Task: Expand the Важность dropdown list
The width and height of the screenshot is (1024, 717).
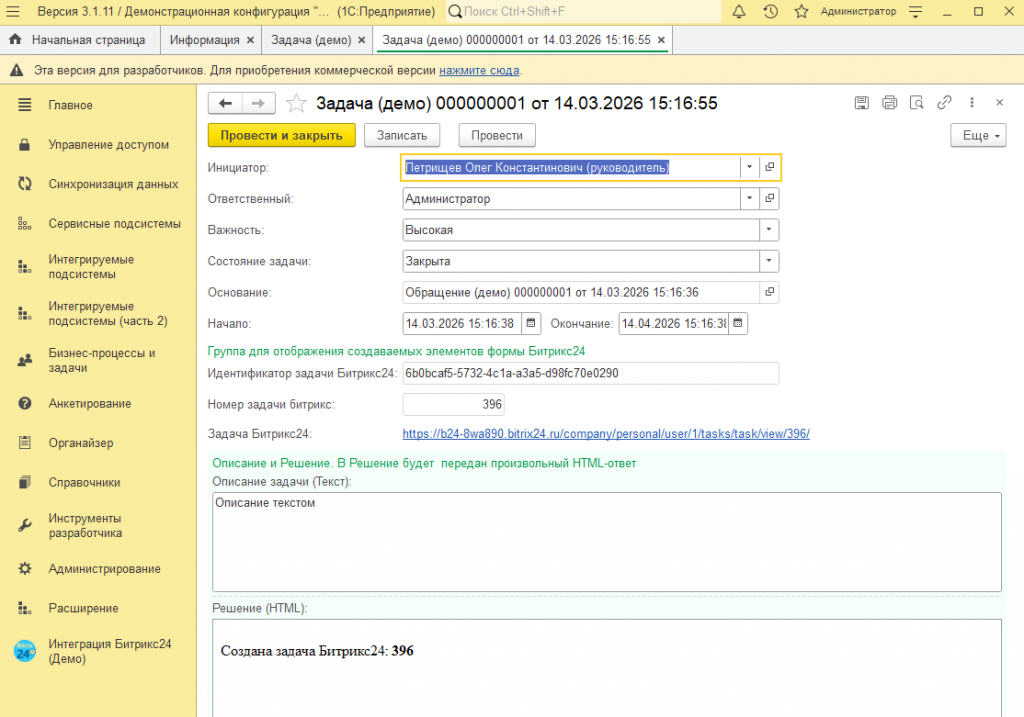Action: tap(768, 230)
